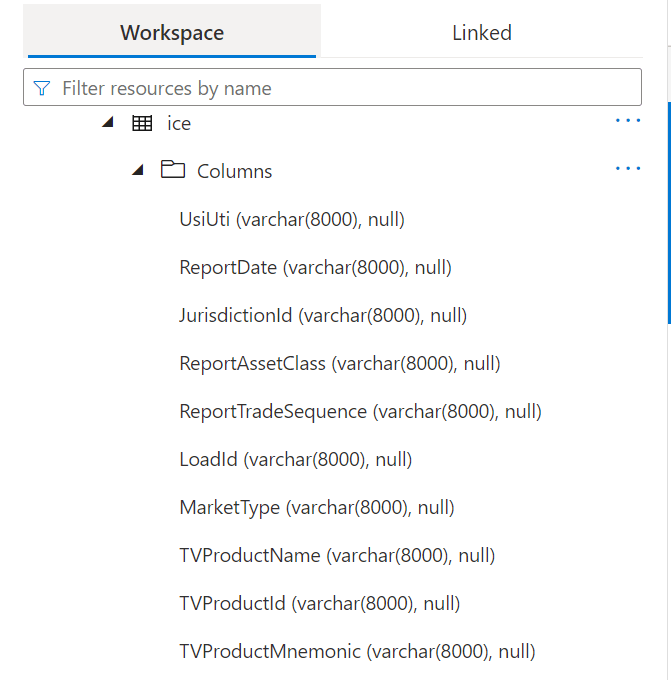This screenshot has width=671, height=680.
Task: Select the JurisdictionId column
Action: (323, 315)
